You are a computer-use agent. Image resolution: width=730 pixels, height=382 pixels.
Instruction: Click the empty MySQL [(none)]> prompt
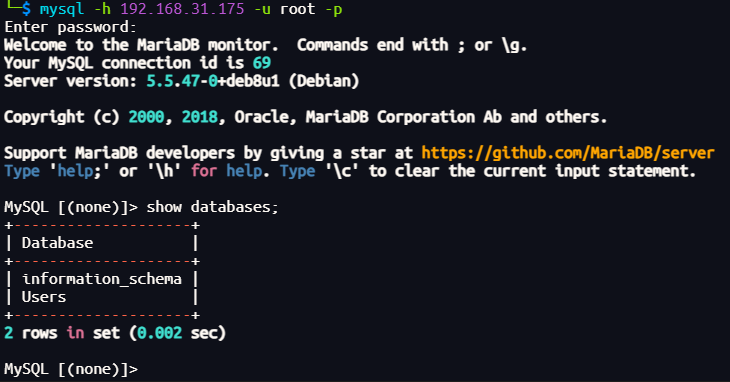click(x=71, y=369)
